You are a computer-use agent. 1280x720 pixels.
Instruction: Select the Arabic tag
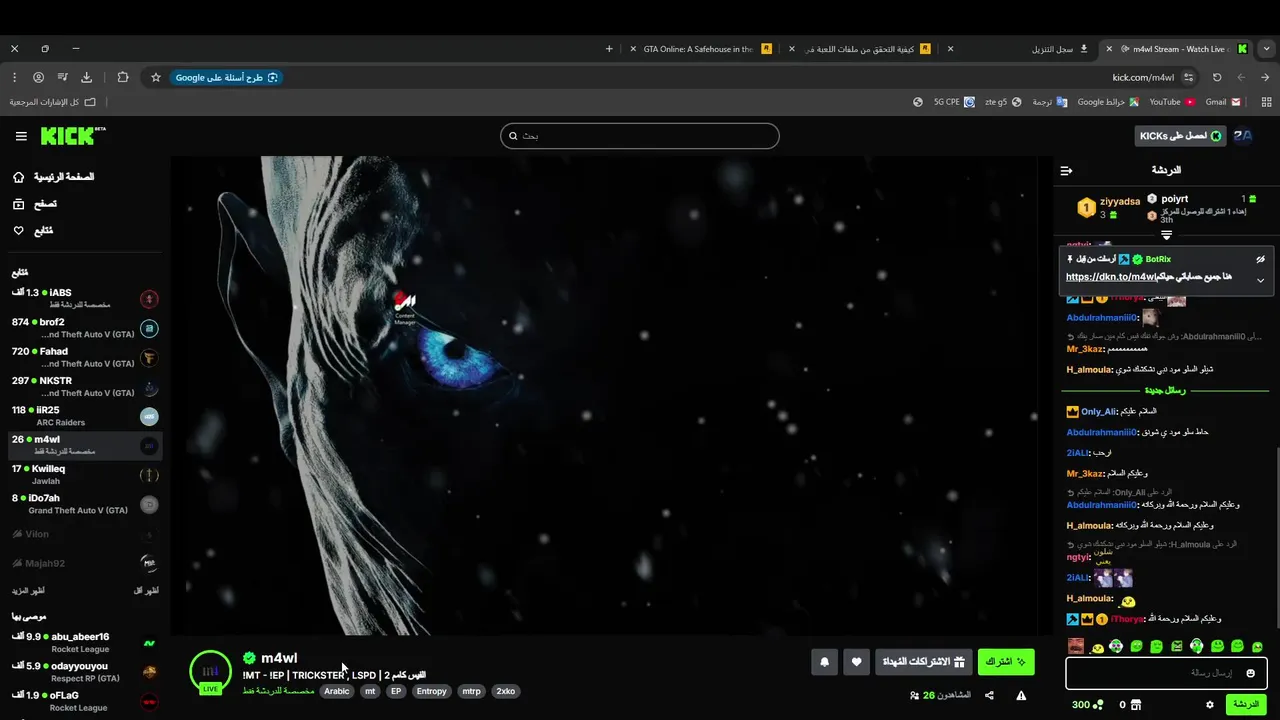[337, 691]
